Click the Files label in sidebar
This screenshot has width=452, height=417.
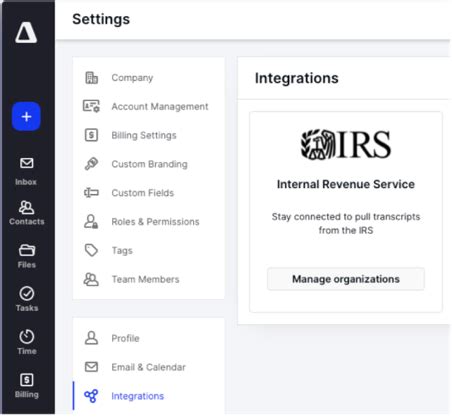point(27,265)
